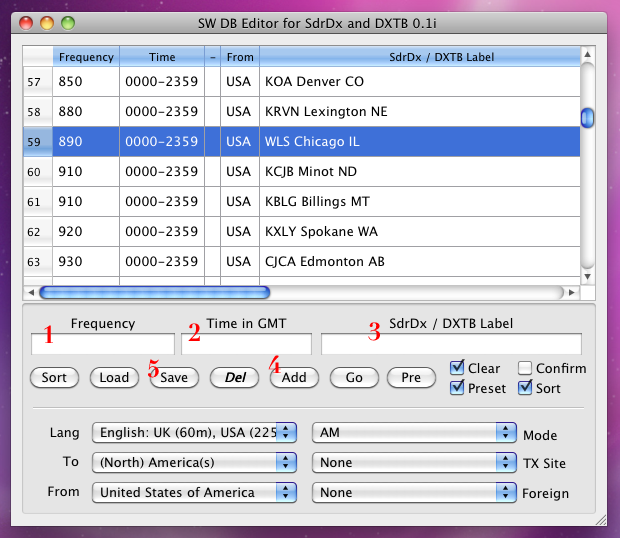Click row number 61
The image size is (620, 538).
coord(38,202)
